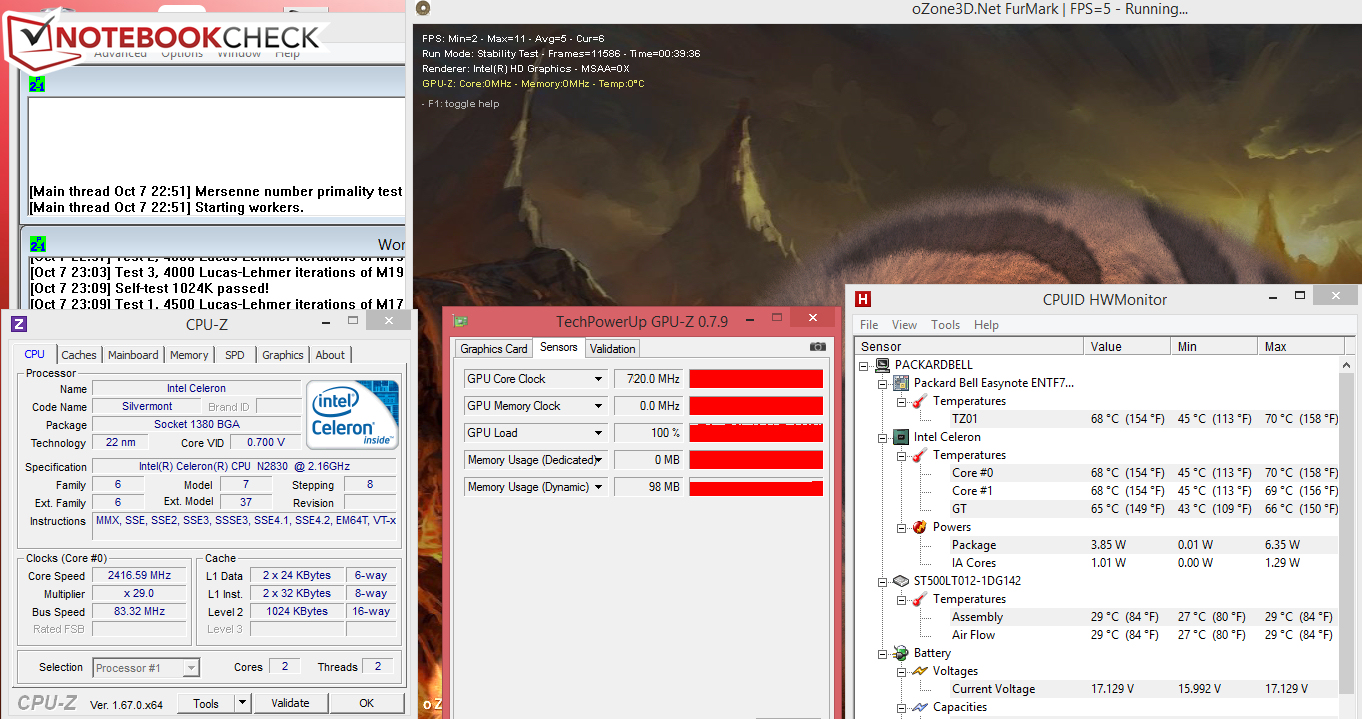Collapse the Packard Bell Easynote node

(883, 383)
